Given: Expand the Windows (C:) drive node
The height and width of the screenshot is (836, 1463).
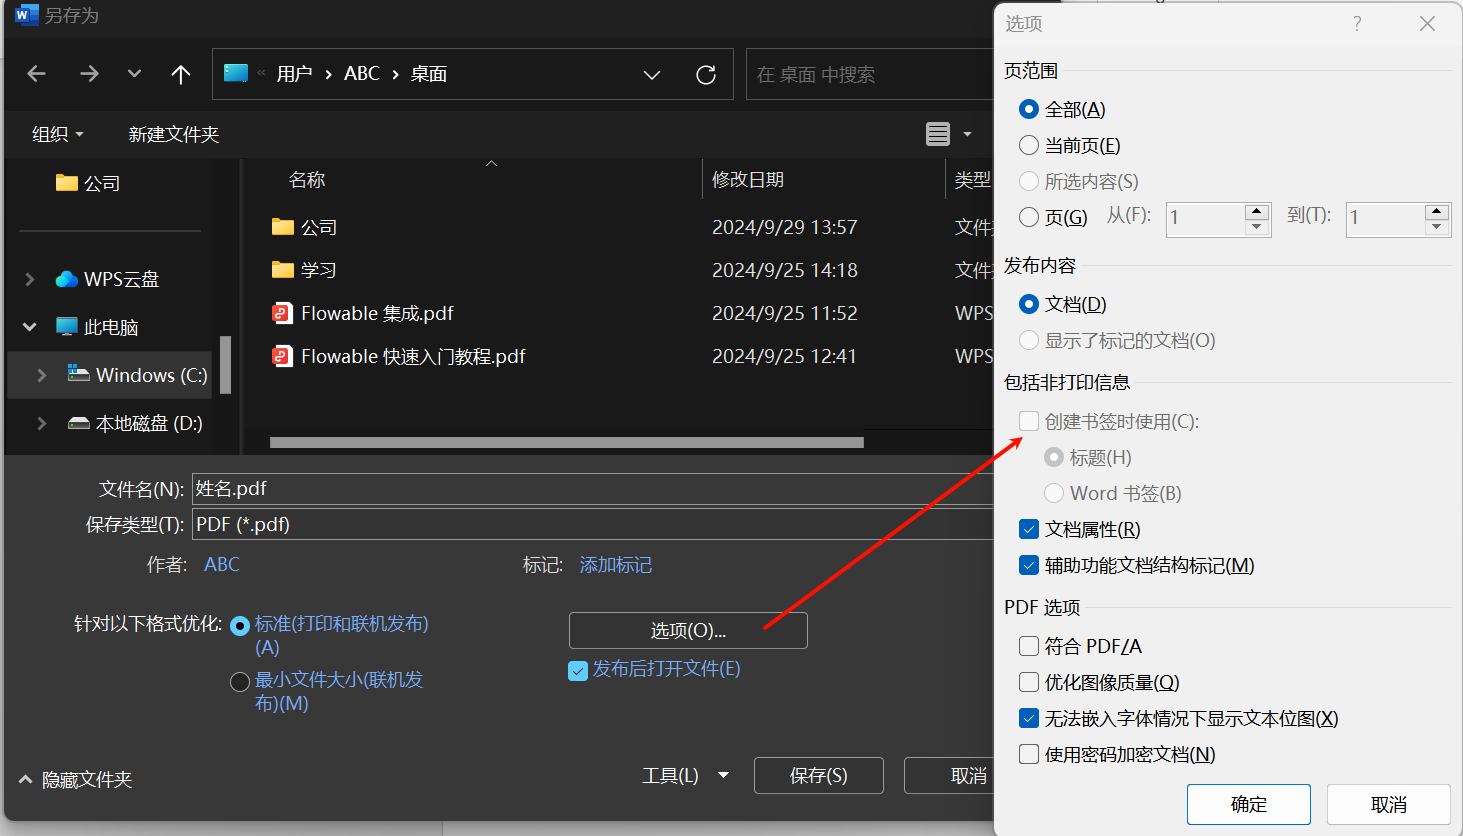Looking at the screenshot, I should tap(41, 376).
